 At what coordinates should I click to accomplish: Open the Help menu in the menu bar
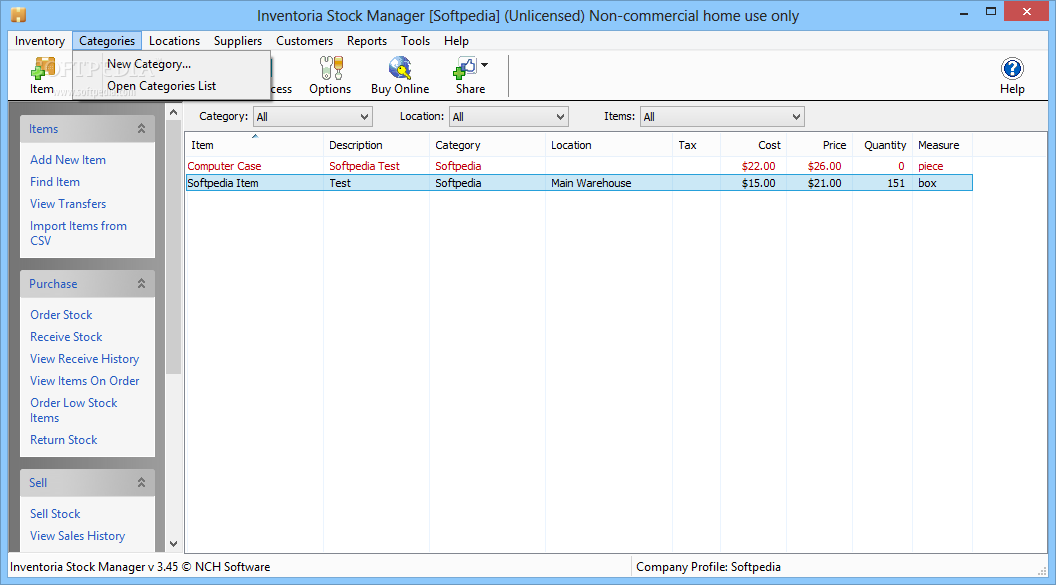[456, 41]
